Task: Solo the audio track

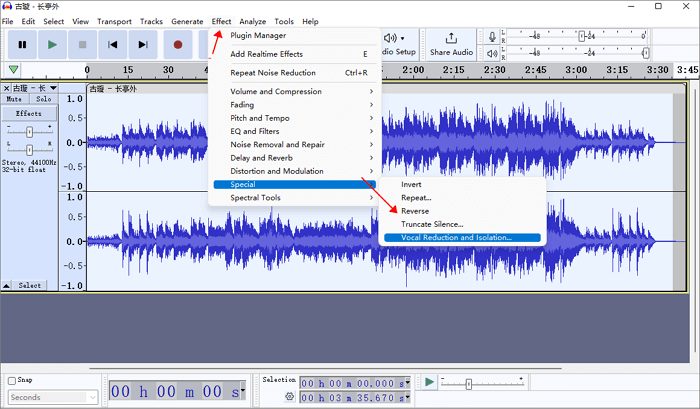Action: click(x=43, y=99)
